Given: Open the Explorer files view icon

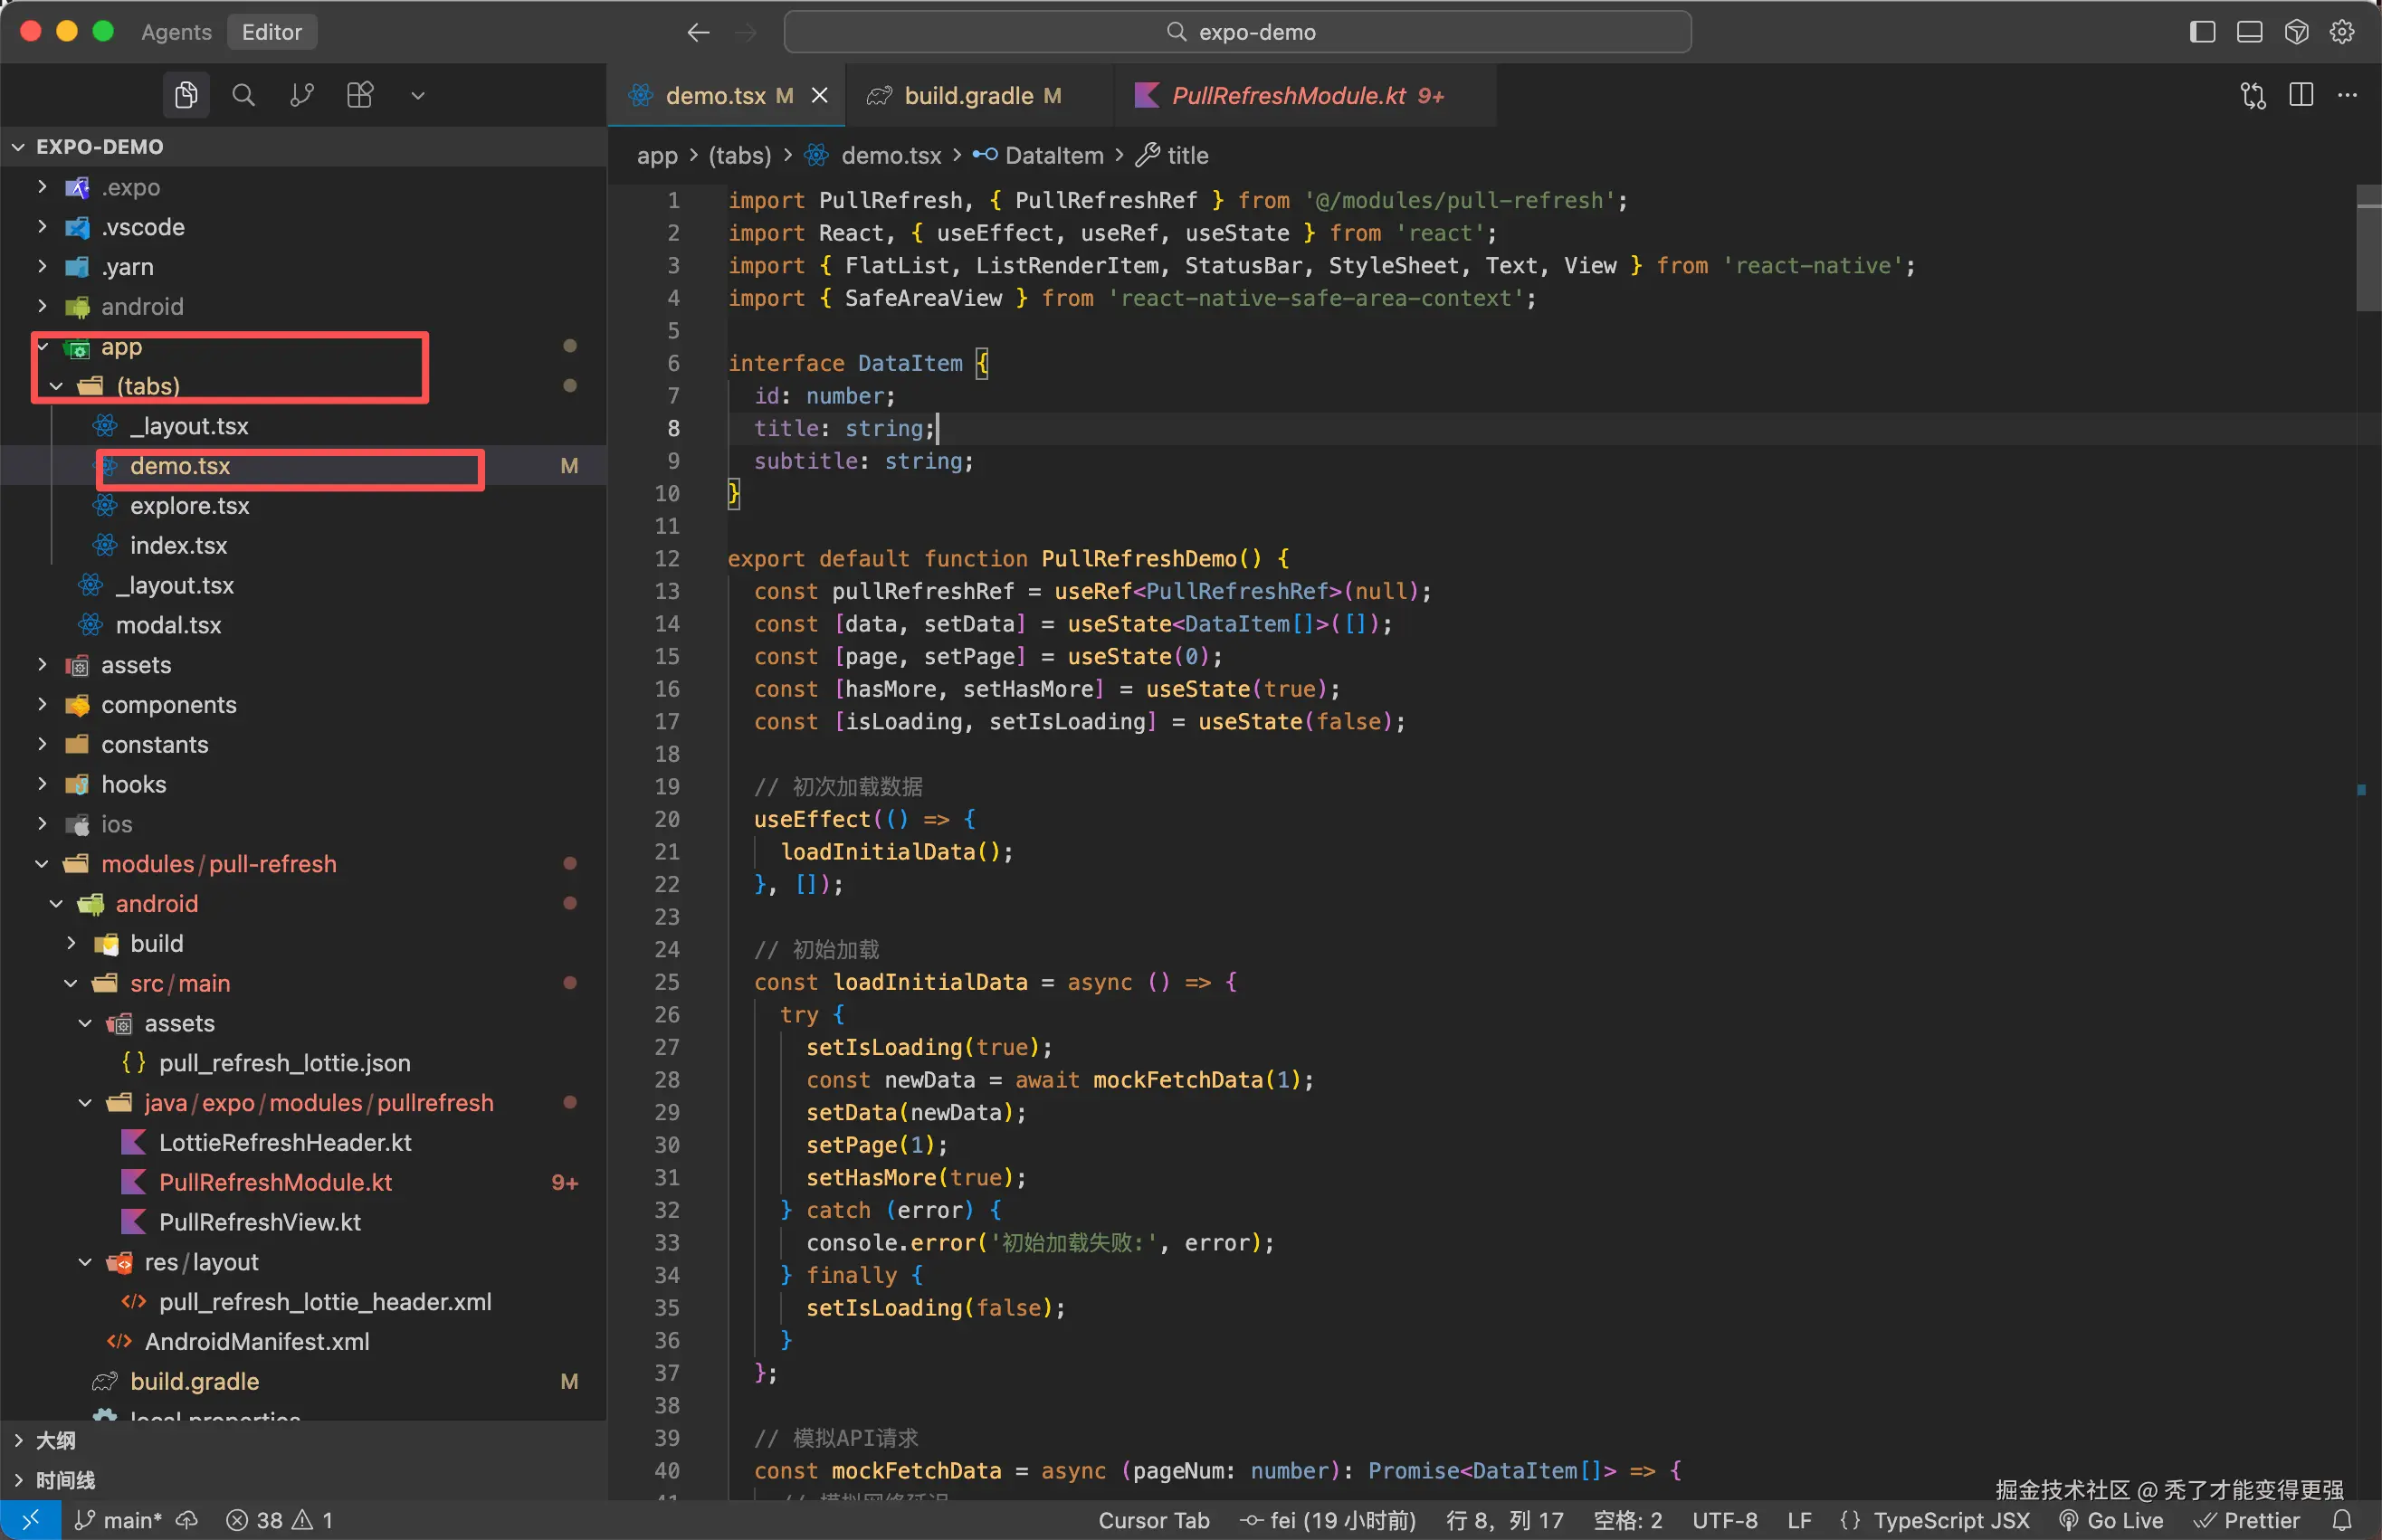Looking at the screenshot, I should [x=186, y=95].
